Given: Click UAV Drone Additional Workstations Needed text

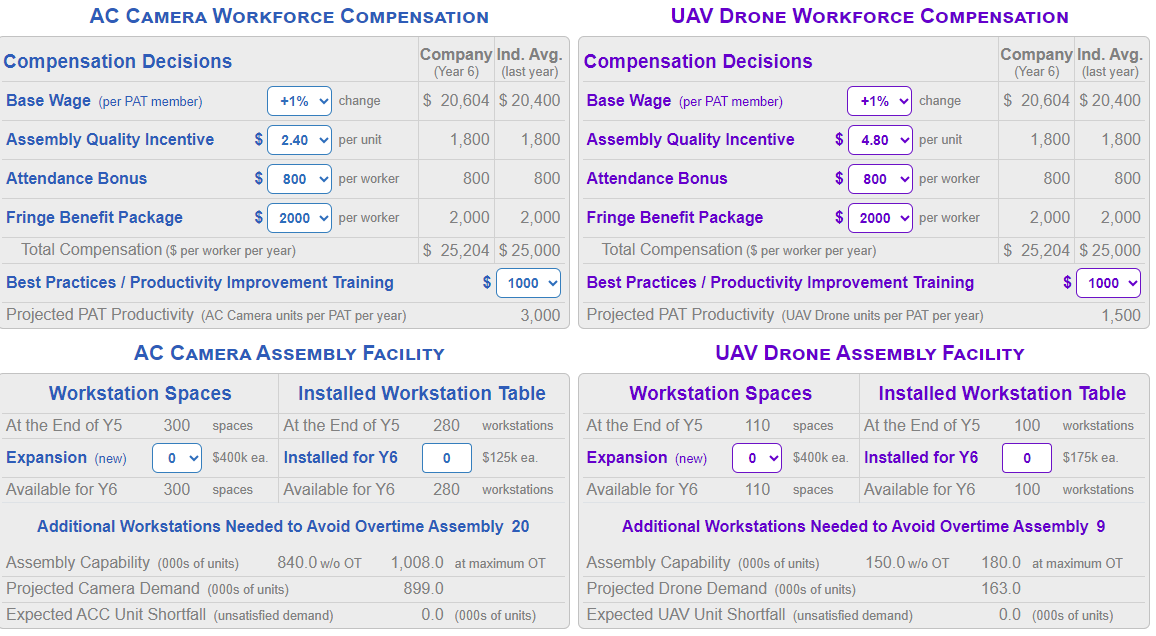Looking at the screenshot, I should [863, 526].
